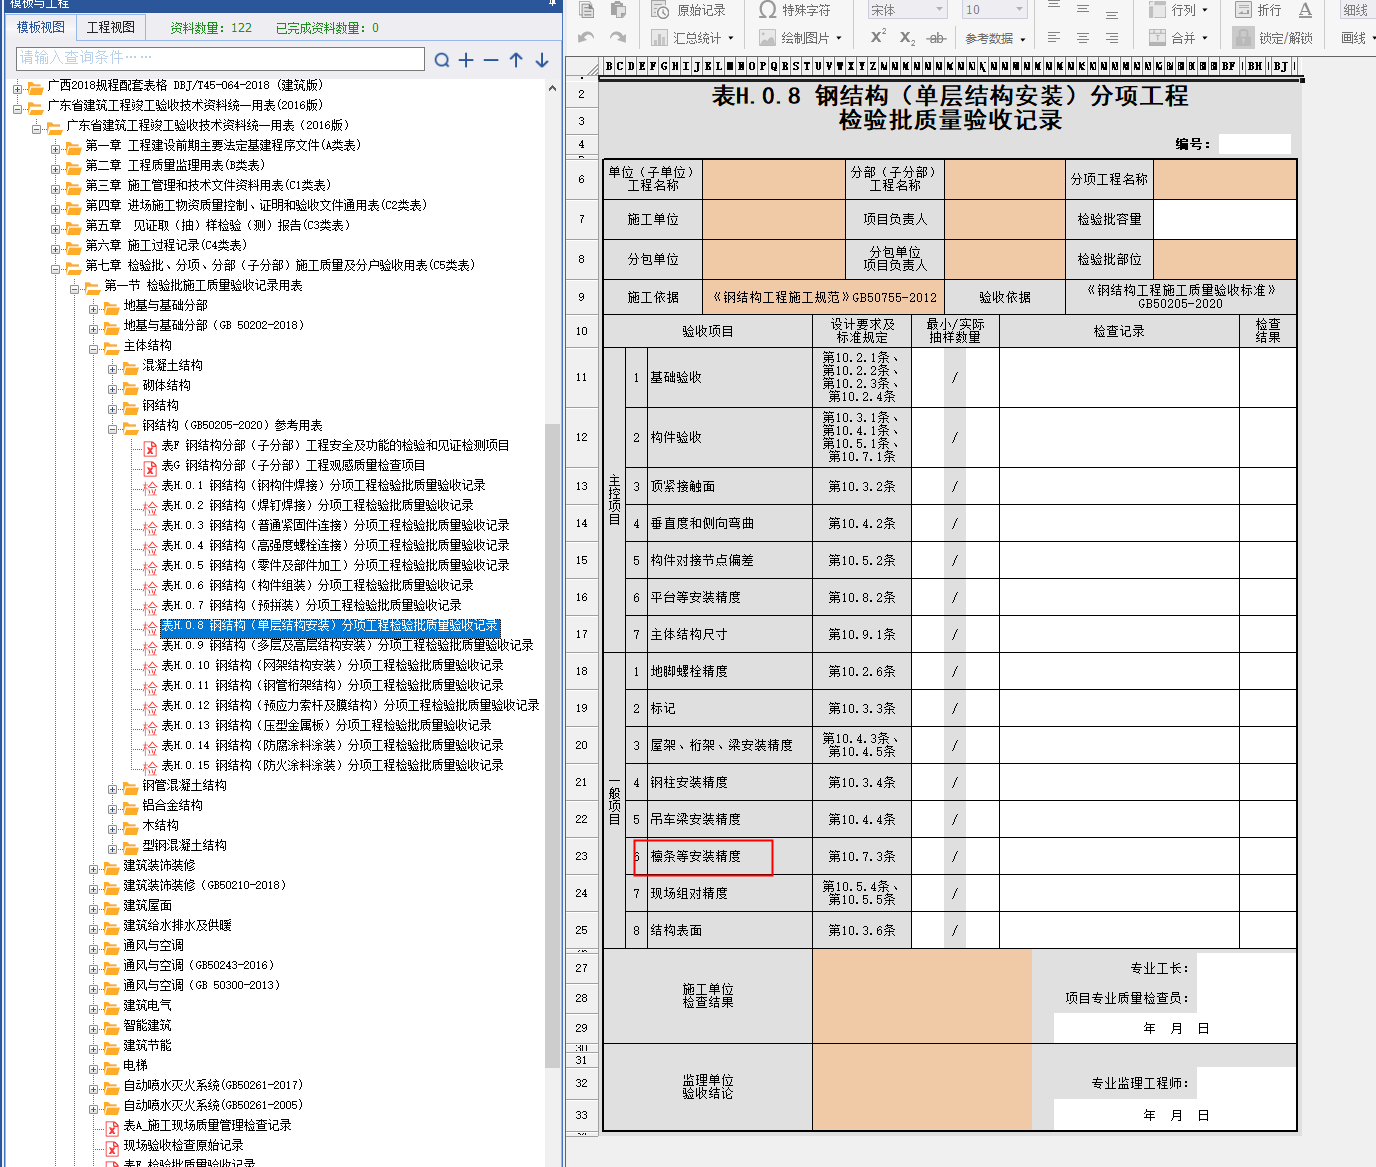Click the search magnifier icon
Image resolution: width=1376 pixels, height=1167 pixels.
442,60
